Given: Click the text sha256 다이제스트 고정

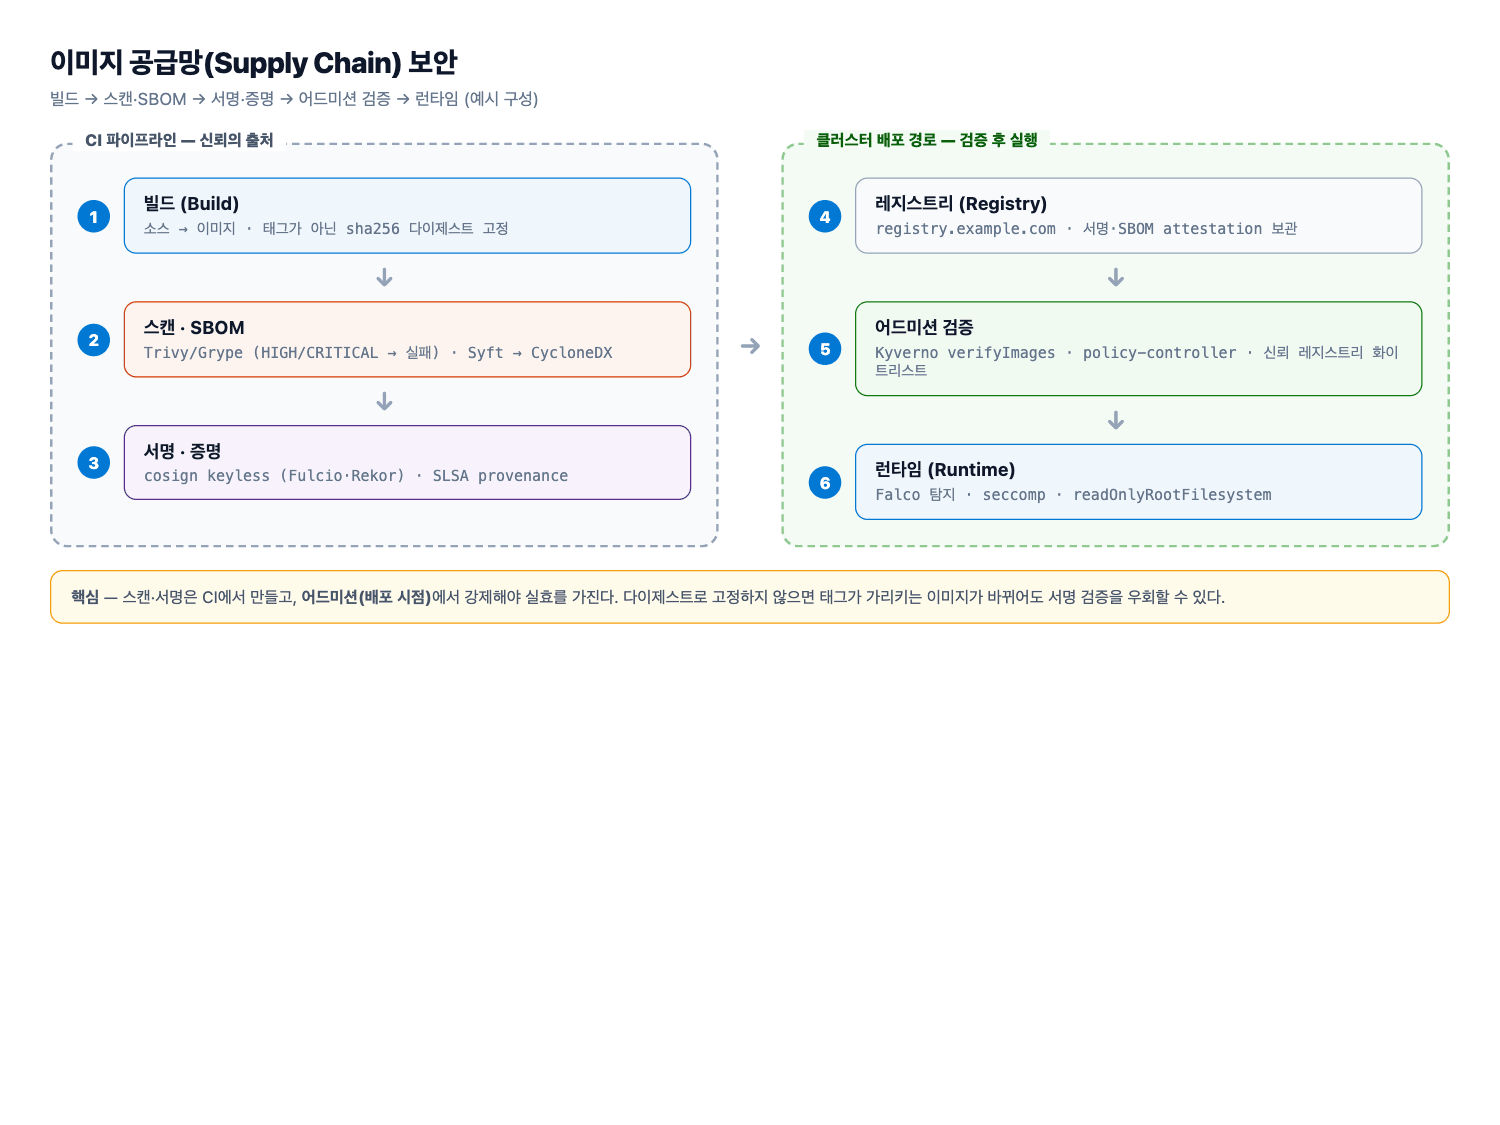Looking at the screenshot, I should (427, 229).
